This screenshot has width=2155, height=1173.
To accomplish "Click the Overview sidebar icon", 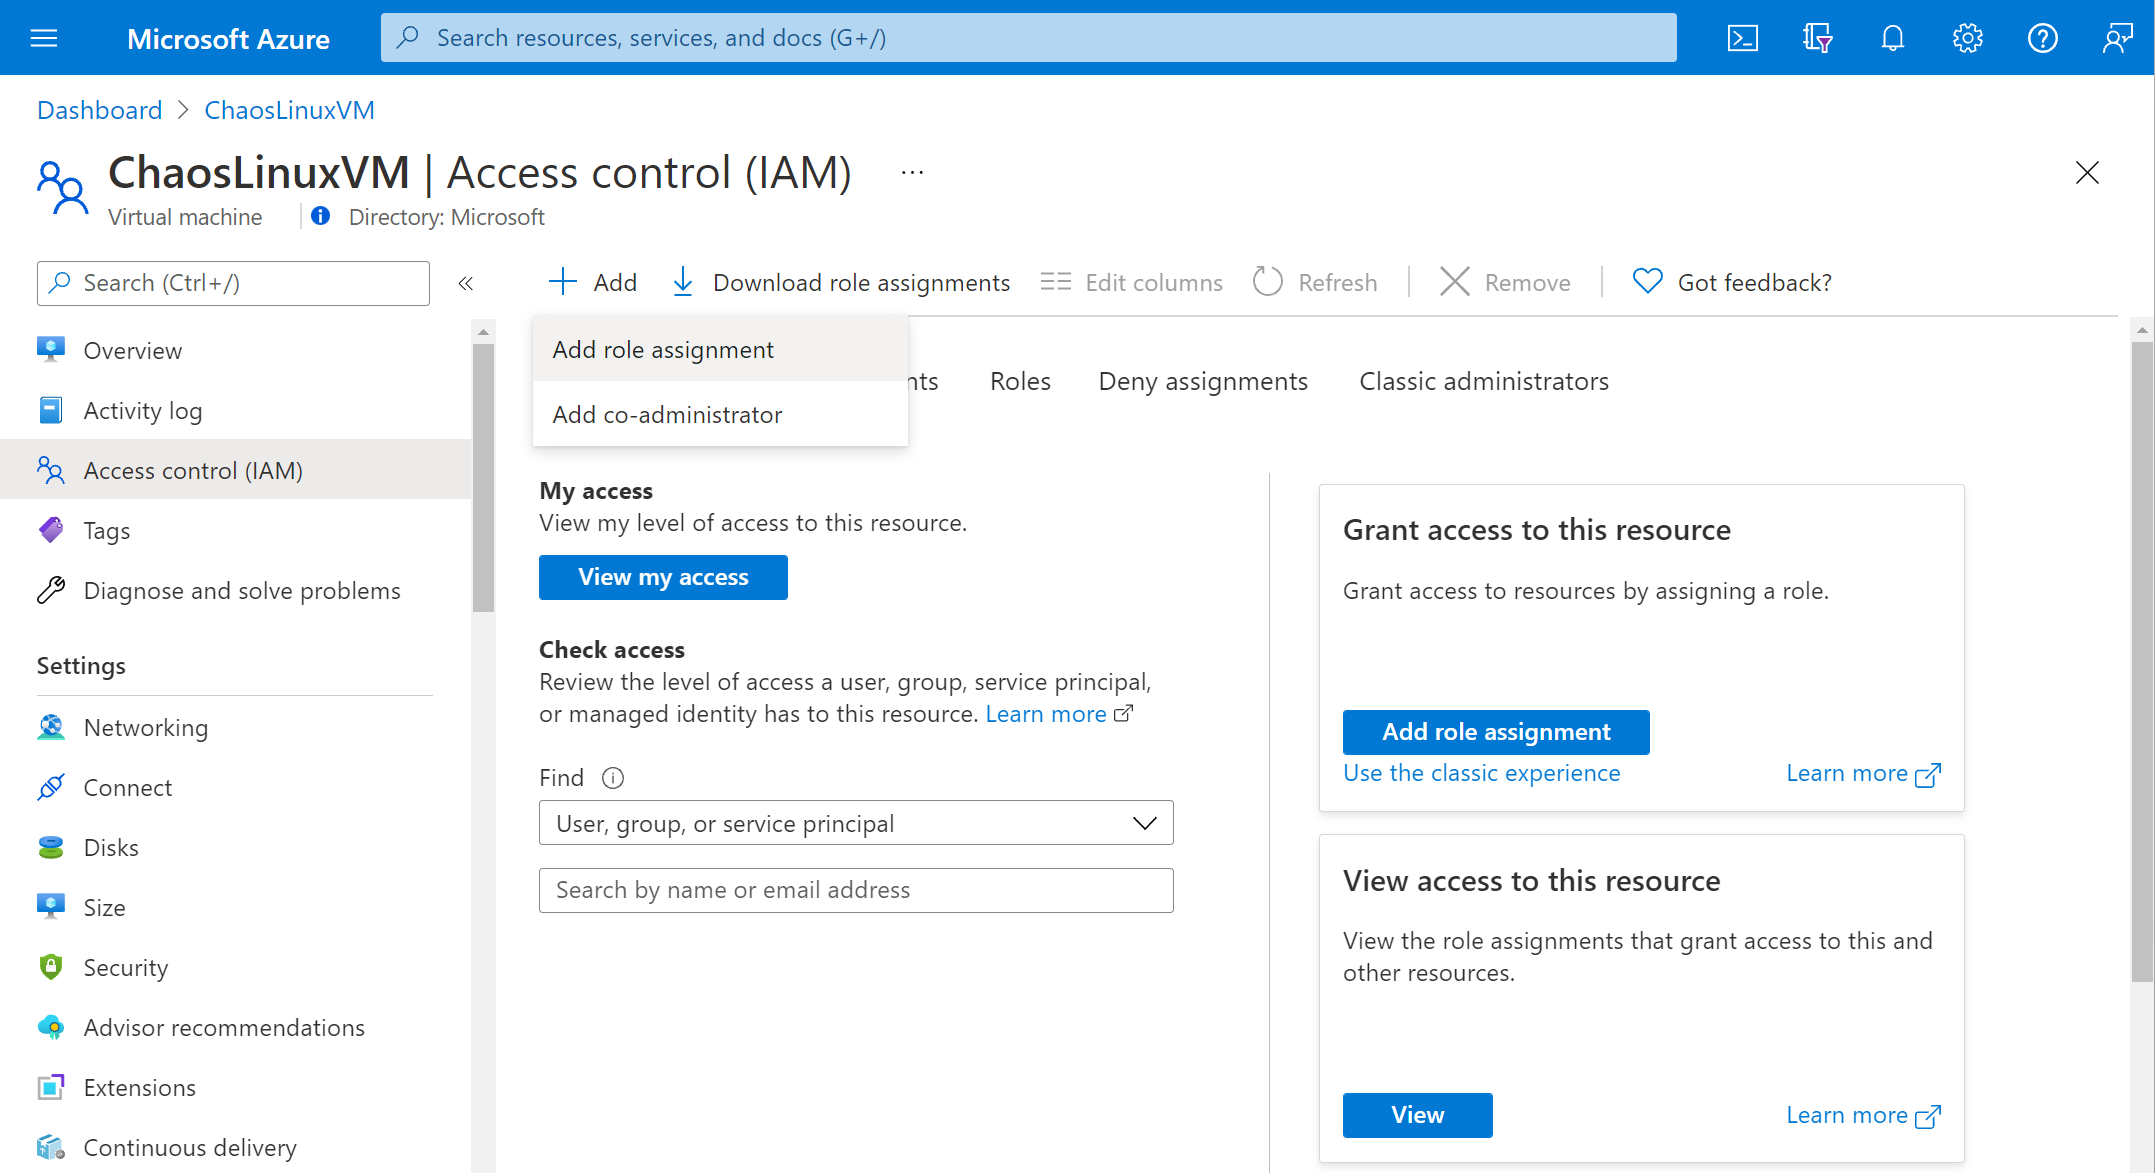I will 52,350.
